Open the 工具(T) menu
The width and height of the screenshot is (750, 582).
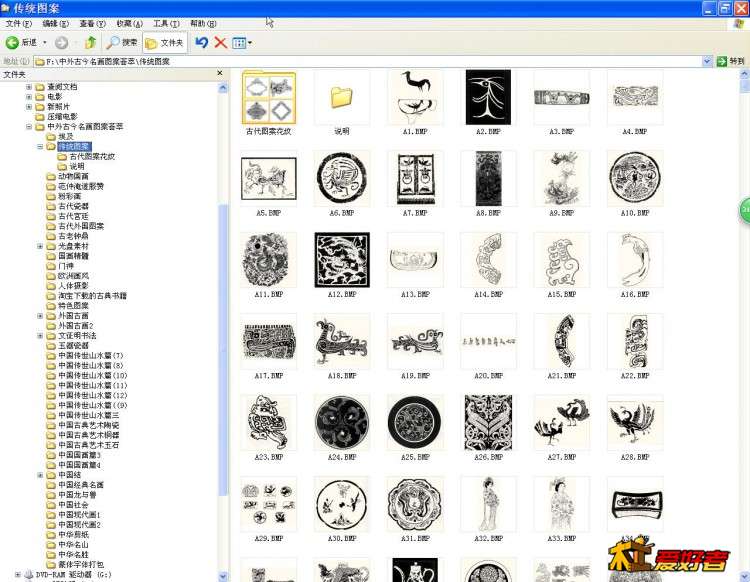166,23
